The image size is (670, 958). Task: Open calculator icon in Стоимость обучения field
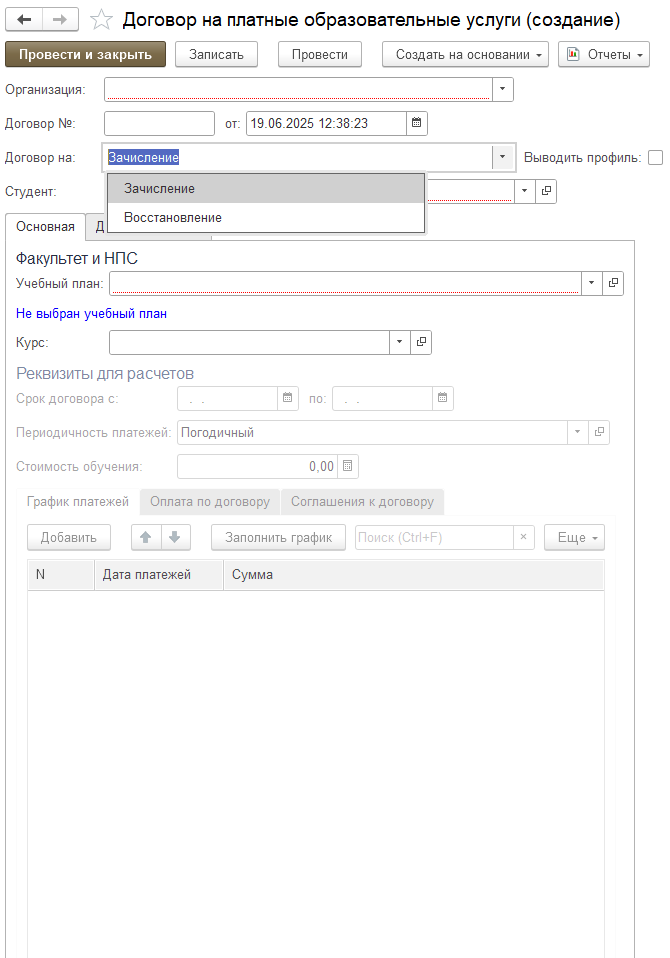(347, 465)
